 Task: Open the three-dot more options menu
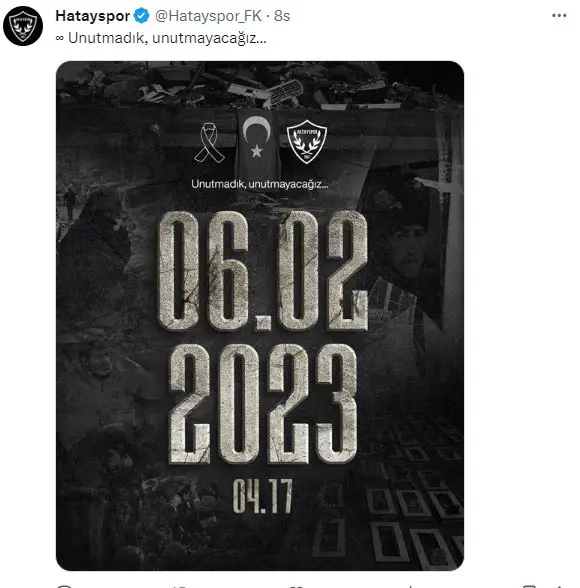[559, 16]
